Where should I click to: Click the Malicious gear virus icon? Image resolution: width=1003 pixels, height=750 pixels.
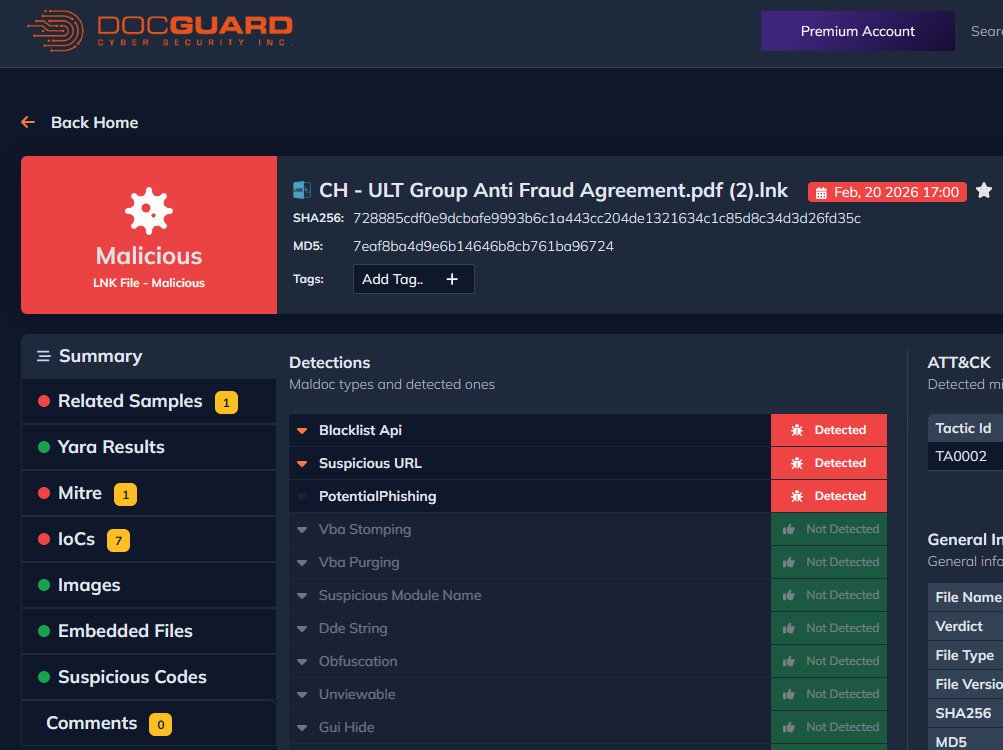pos(148,211)
